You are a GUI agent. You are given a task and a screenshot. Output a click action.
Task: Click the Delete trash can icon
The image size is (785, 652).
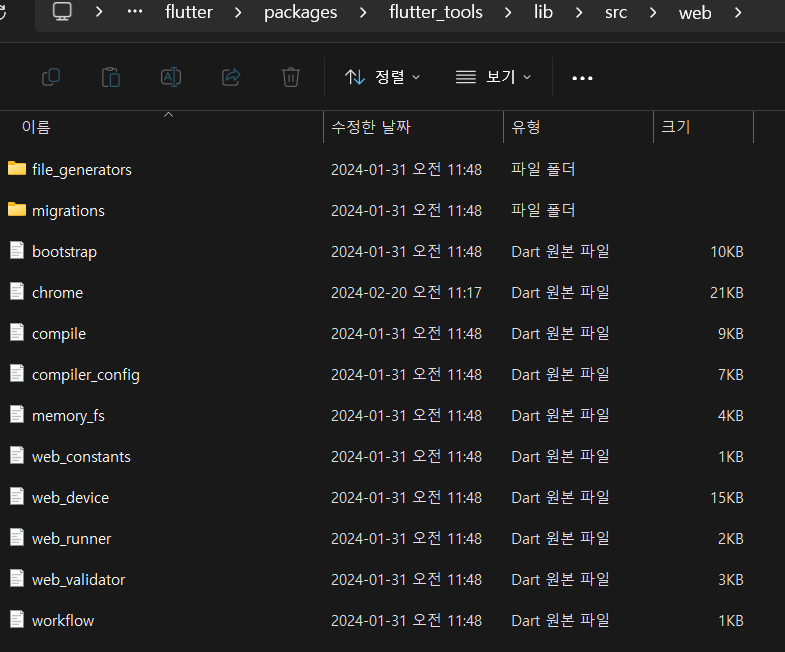pos(290,77)
